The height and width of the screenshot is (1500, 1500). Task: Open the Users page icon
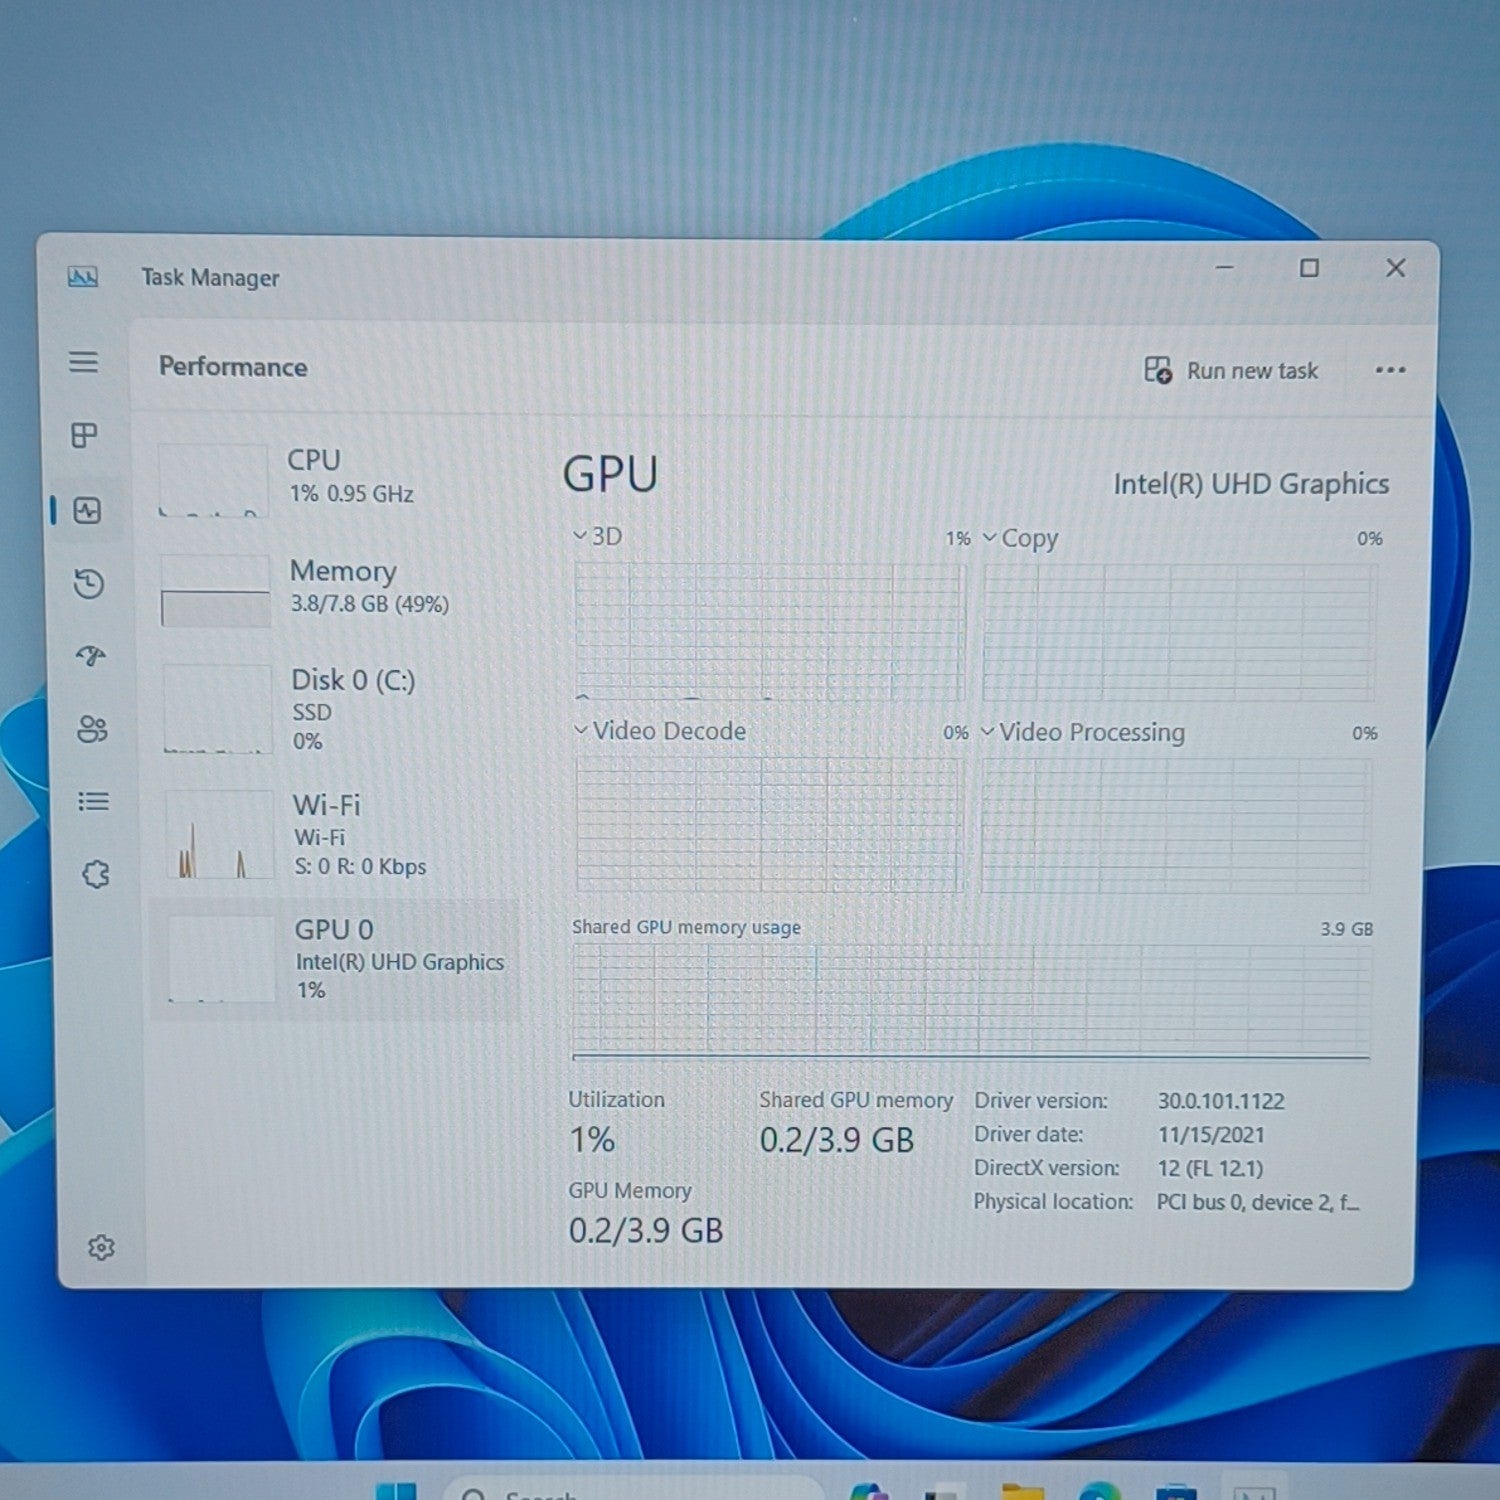pyautogui.click(x=92, y=729)
